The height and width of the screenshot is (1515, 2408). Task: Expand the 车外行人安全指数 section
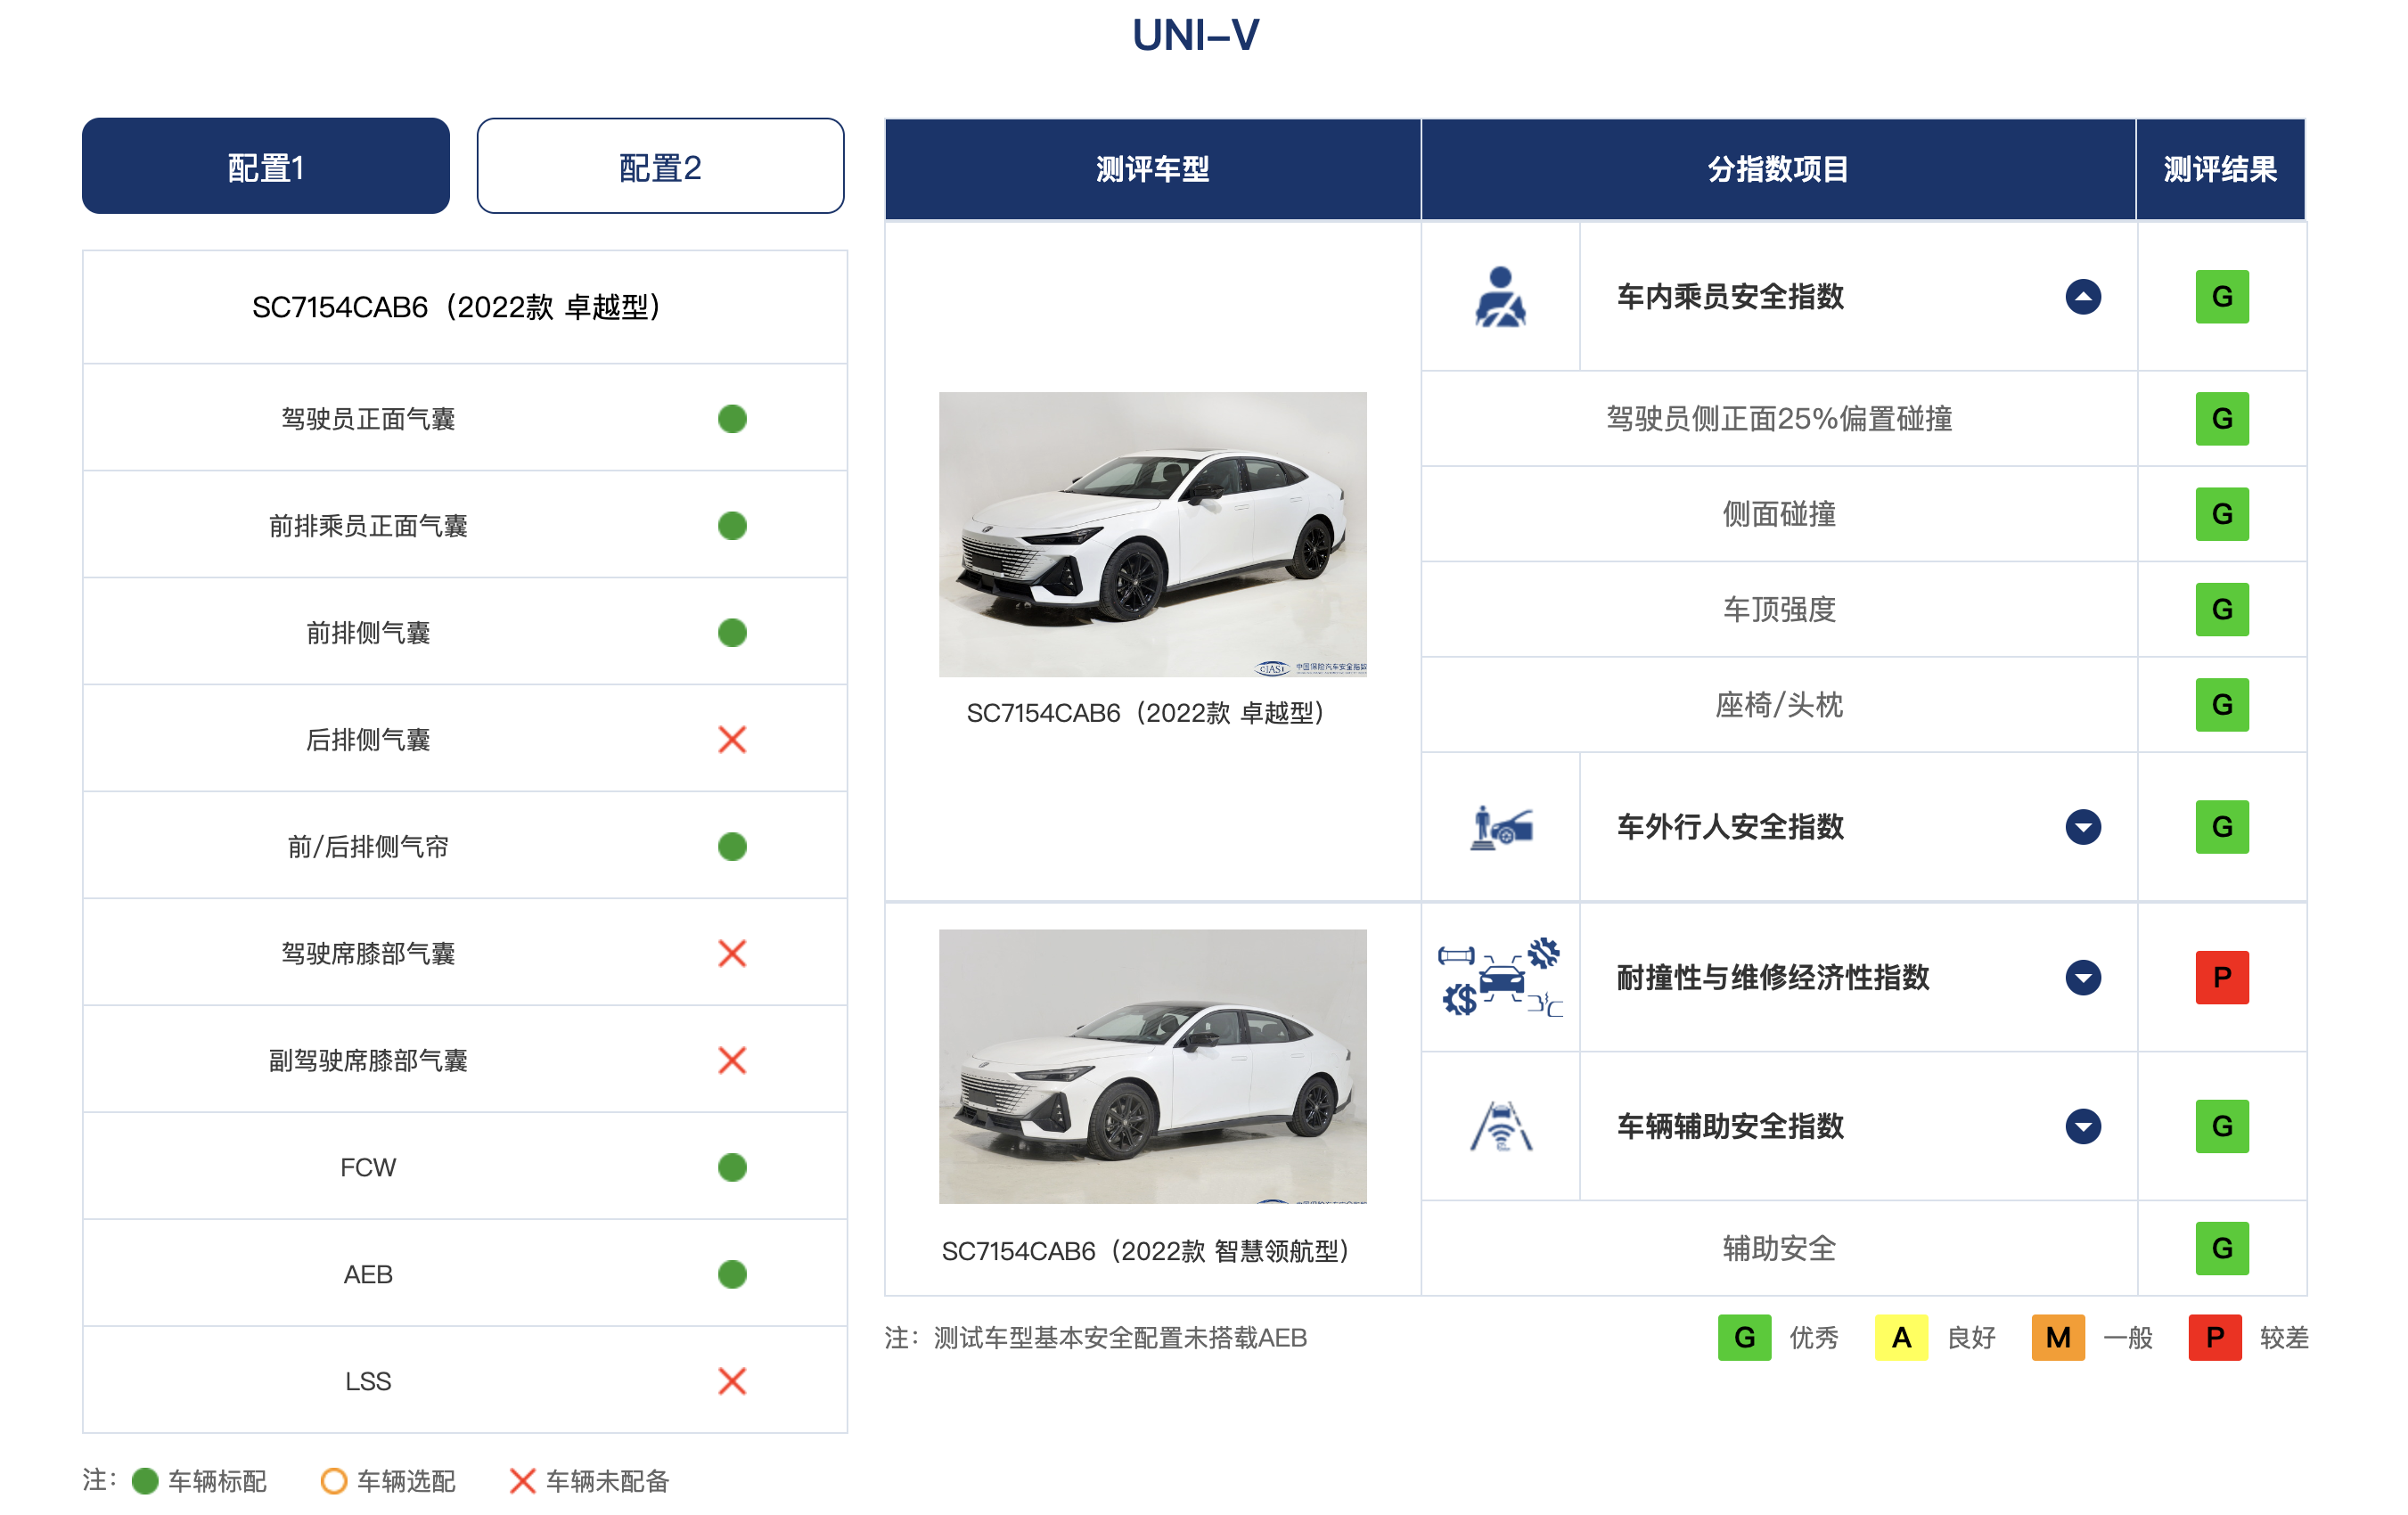pyautogui.click(x=2083, y=828)
